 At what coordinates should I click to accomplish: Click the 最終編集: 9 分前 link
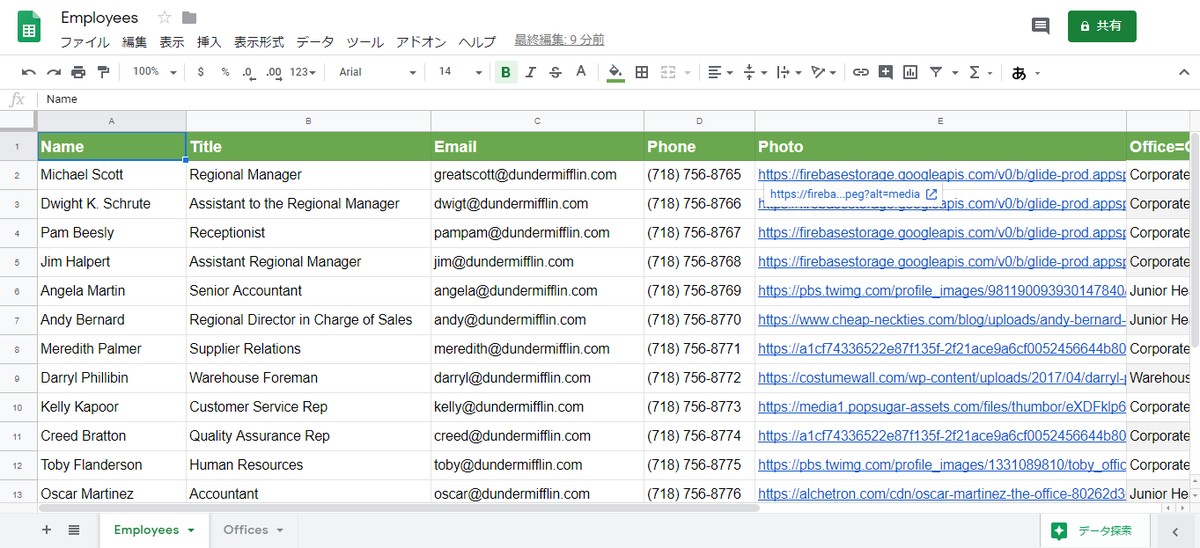559,40
